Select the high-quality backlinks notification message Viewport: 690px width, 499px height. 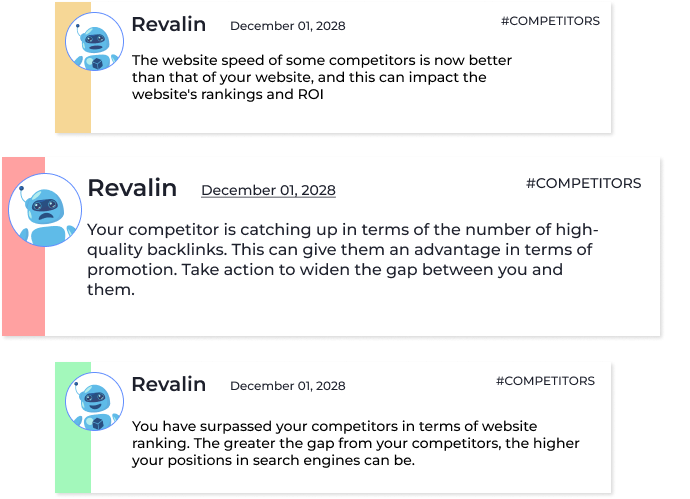(342, 260)
